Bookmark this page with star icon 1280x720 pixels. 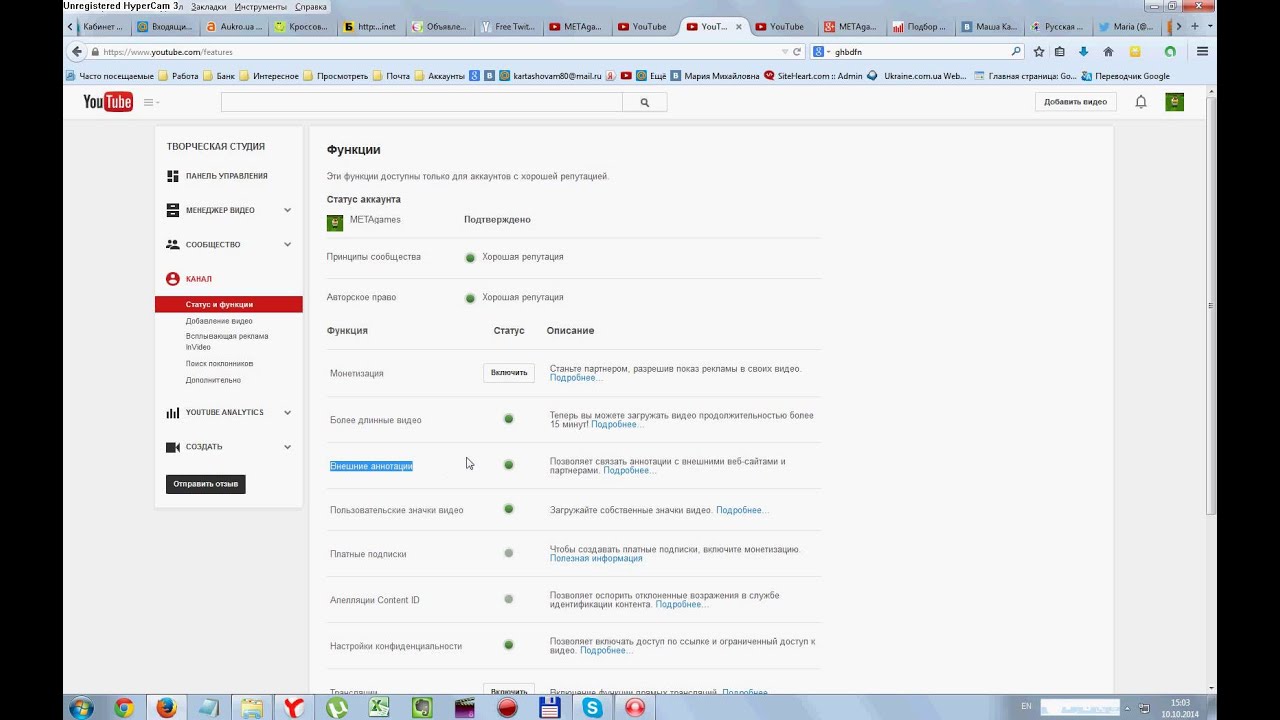coord(1039,51)
